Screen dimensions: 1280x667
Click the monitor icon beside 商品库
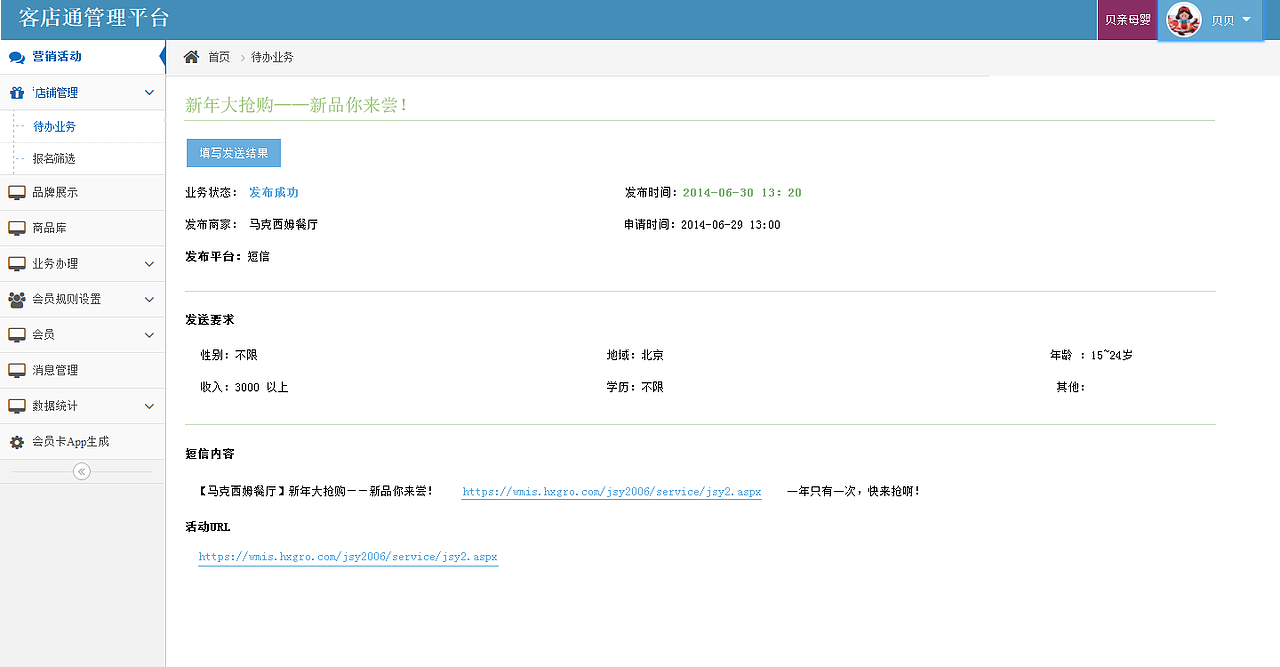point(16,229)
